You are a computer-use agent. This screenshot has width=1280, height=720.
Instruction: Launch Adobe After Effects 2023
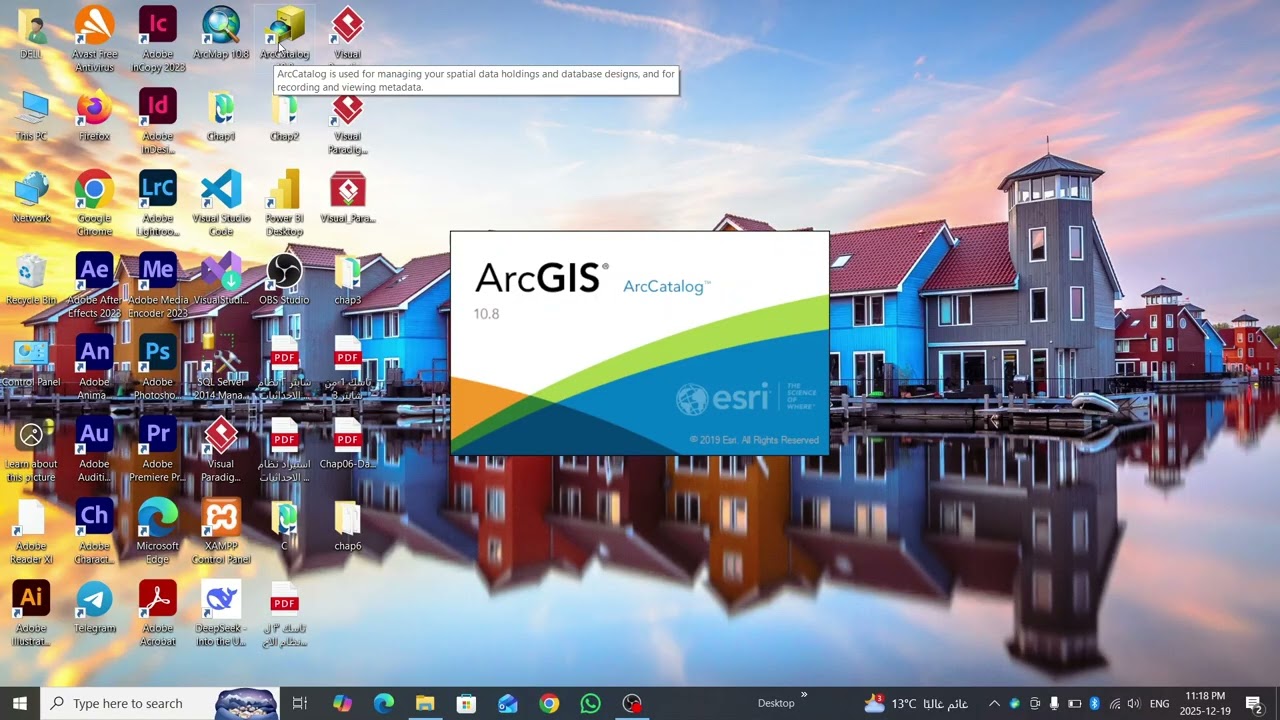pyautogui.click(x=95, y=285)
